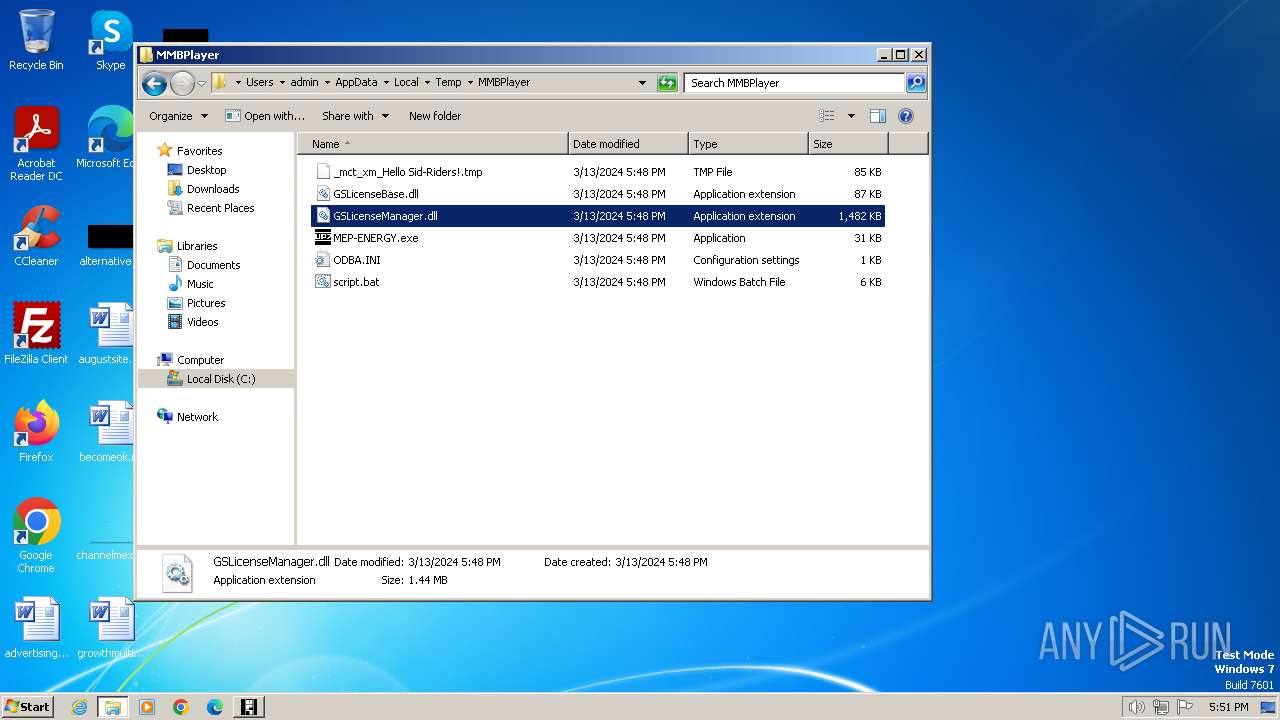Click the search magnifier icon
Screen dimensions: 1280x720
pyautogui.click(x=915, y=83)
